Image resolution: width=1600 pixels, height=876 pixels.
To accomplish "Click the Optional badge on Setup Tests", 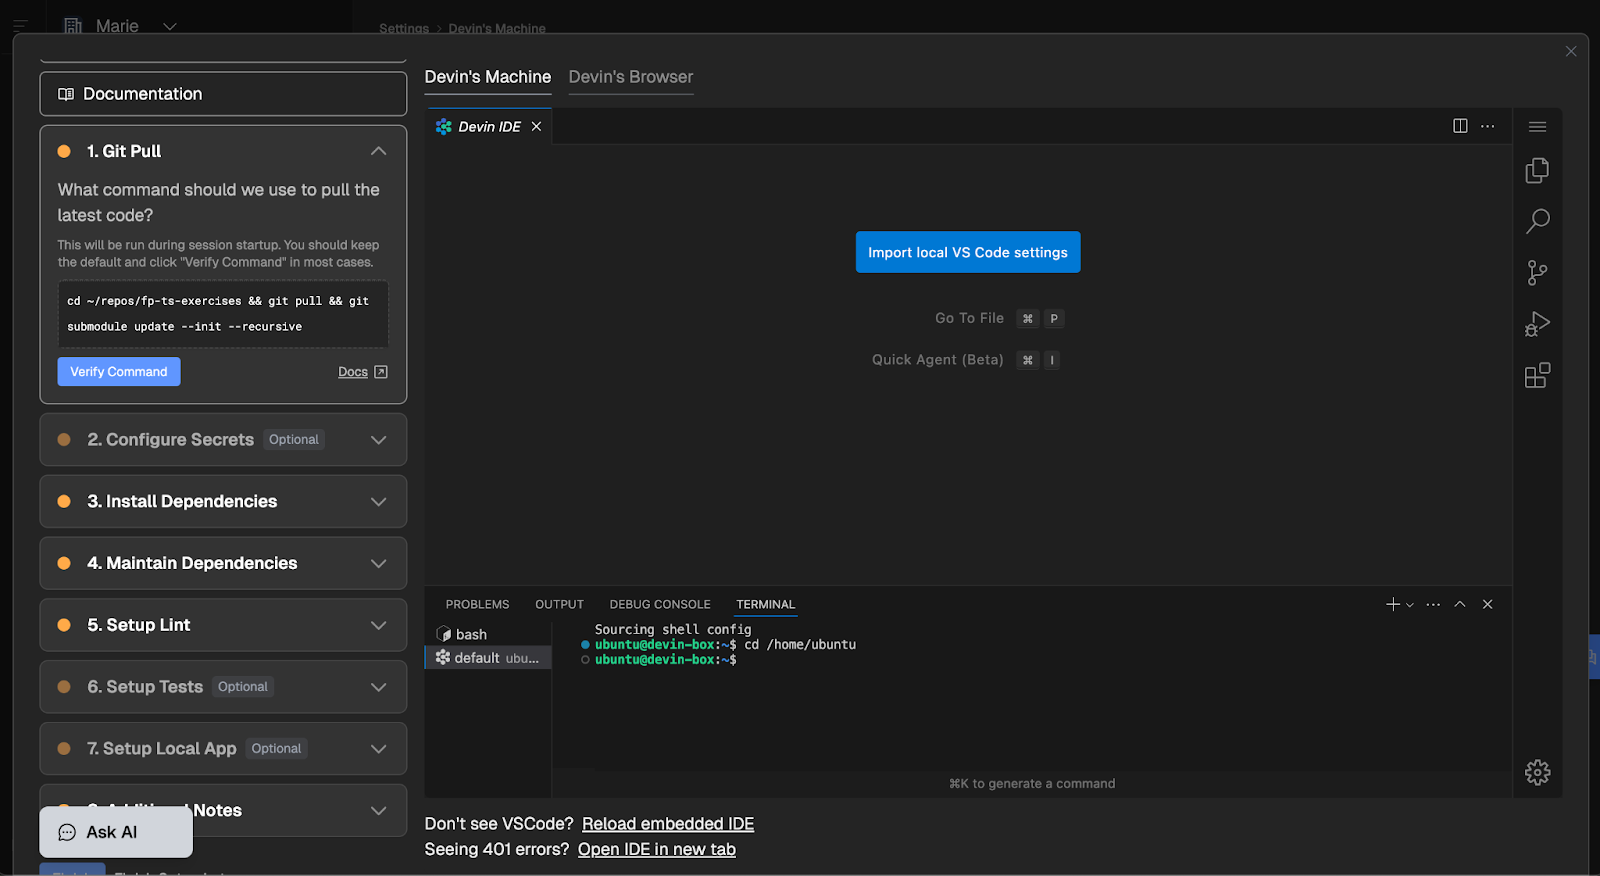I will (243, 687).
